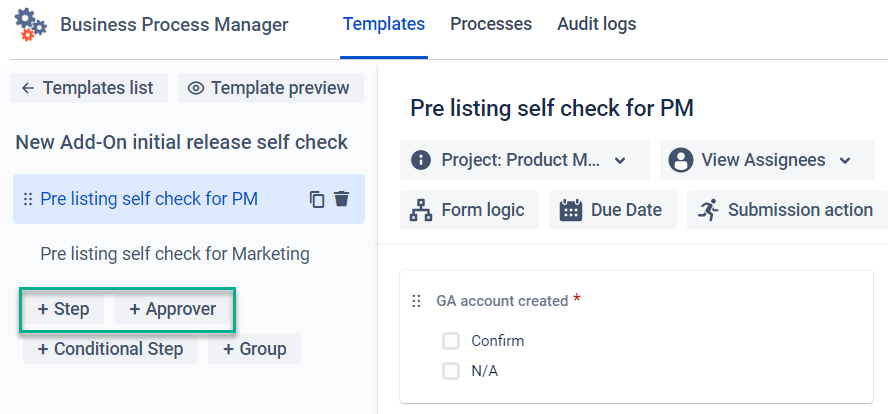Click the Business Process Manager gear logo

31,24
